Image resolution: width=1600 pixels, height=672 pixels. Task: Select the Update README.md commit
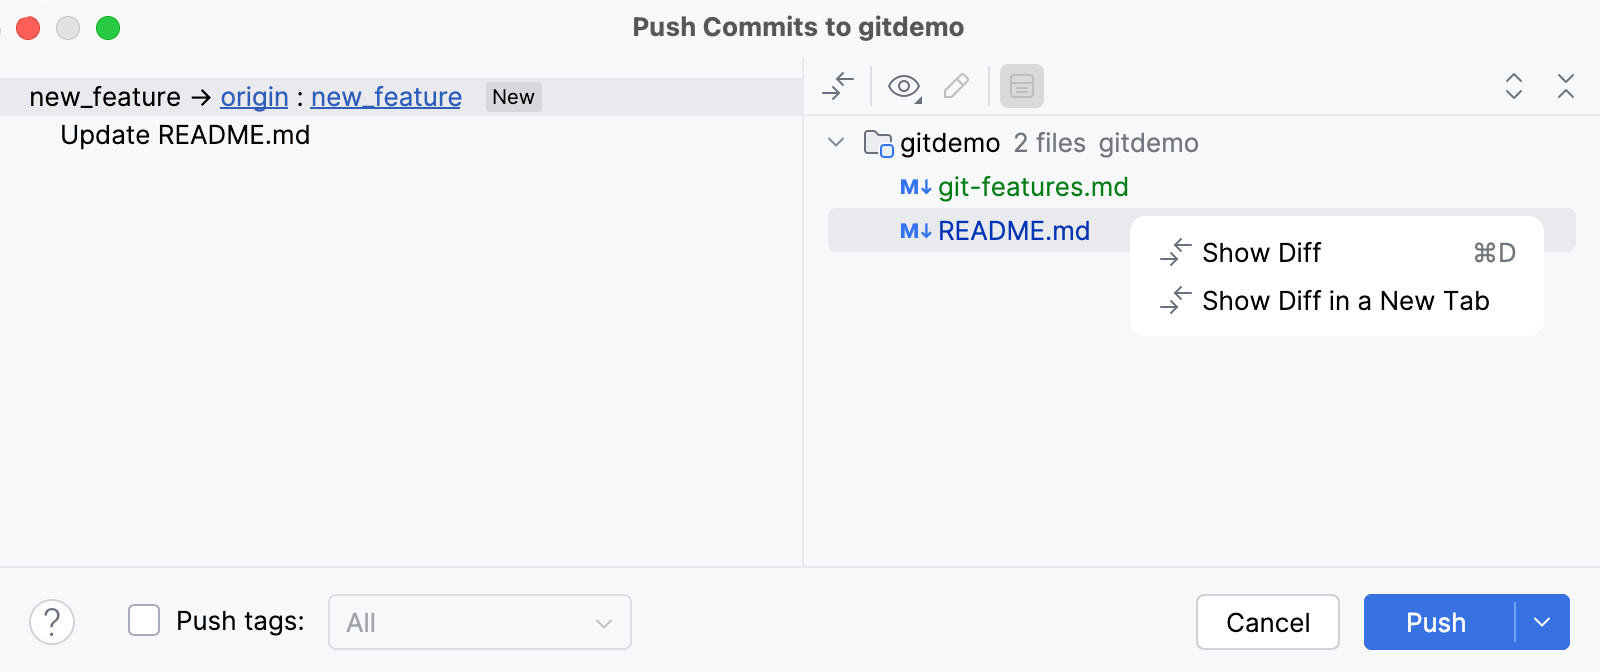click(186, 135)
